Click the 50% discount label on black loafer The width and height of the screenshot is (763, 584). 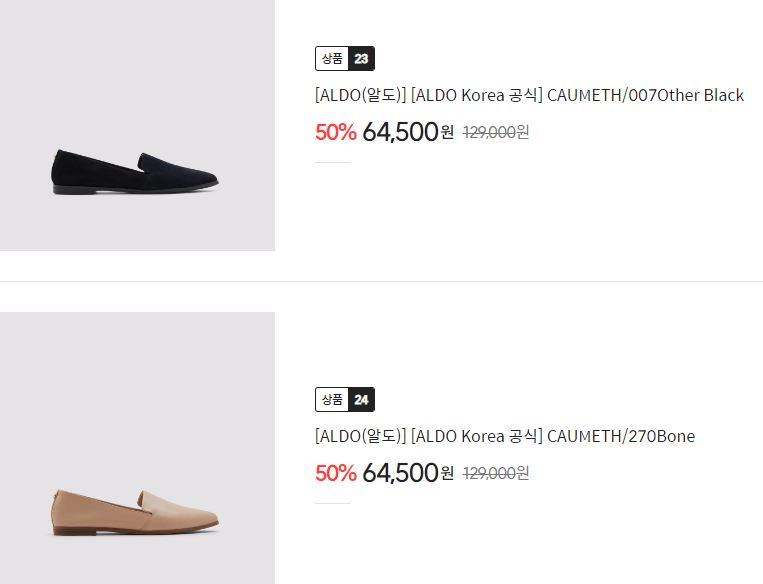tap(336, 132)
